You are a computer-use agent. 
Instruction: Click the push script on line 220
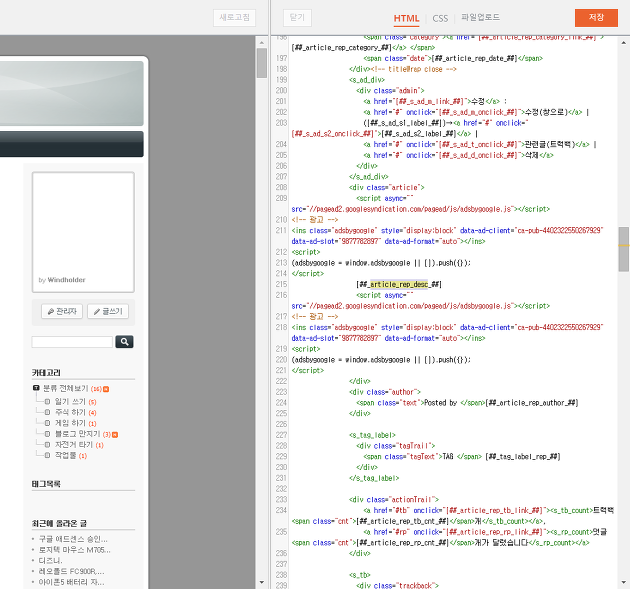click(x=381, y=360)
